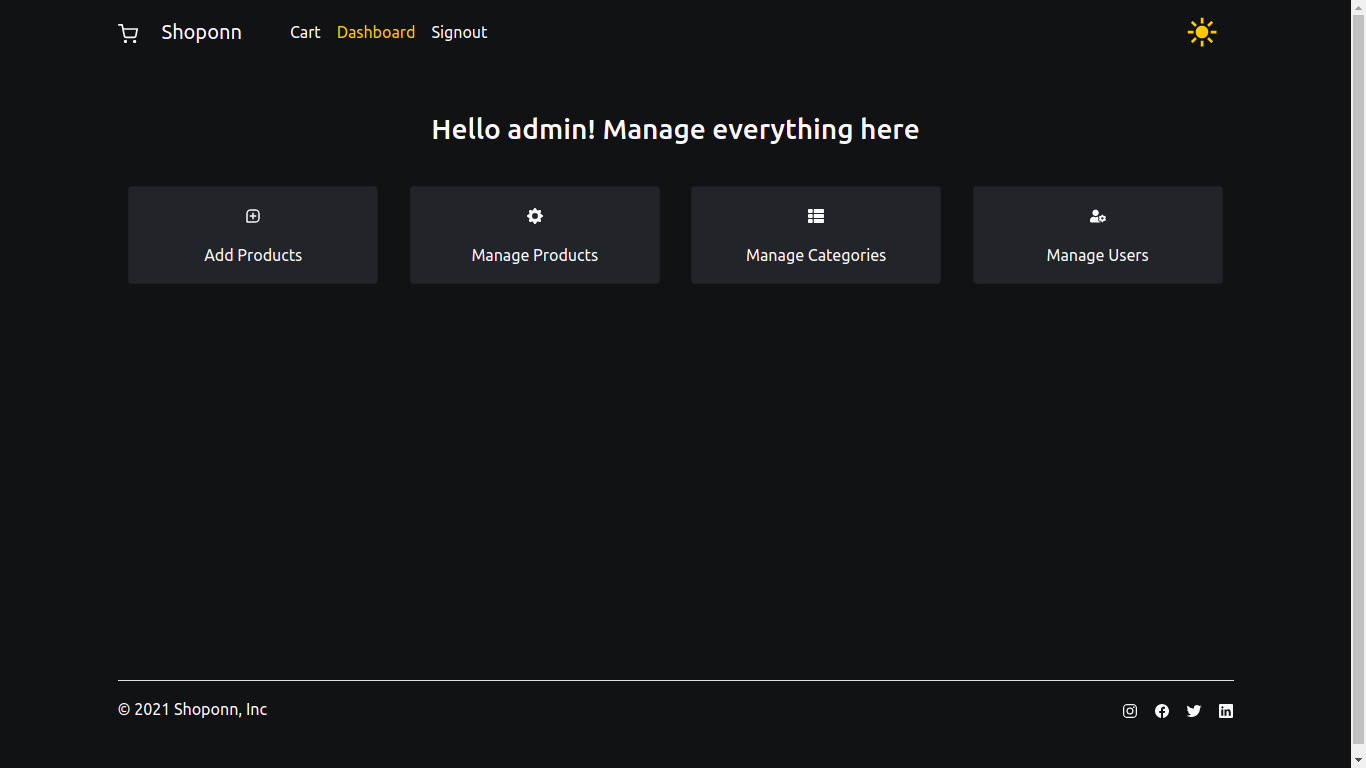The image size is (1366, 768).
Task: Click the "© 2021 Shoponn, Inc" footer text
Action: click(193, 709)
